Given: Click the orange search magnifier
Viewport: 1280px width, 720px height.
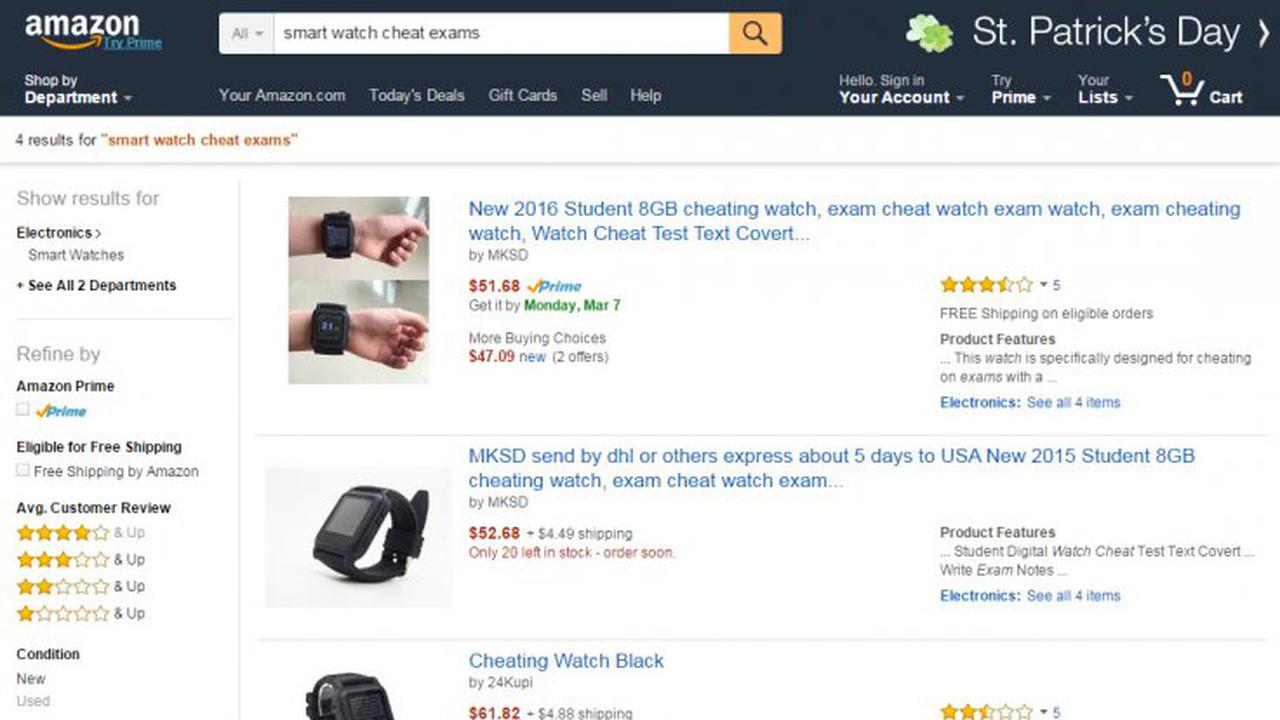Looking at the screenshot, I should 754,33.
